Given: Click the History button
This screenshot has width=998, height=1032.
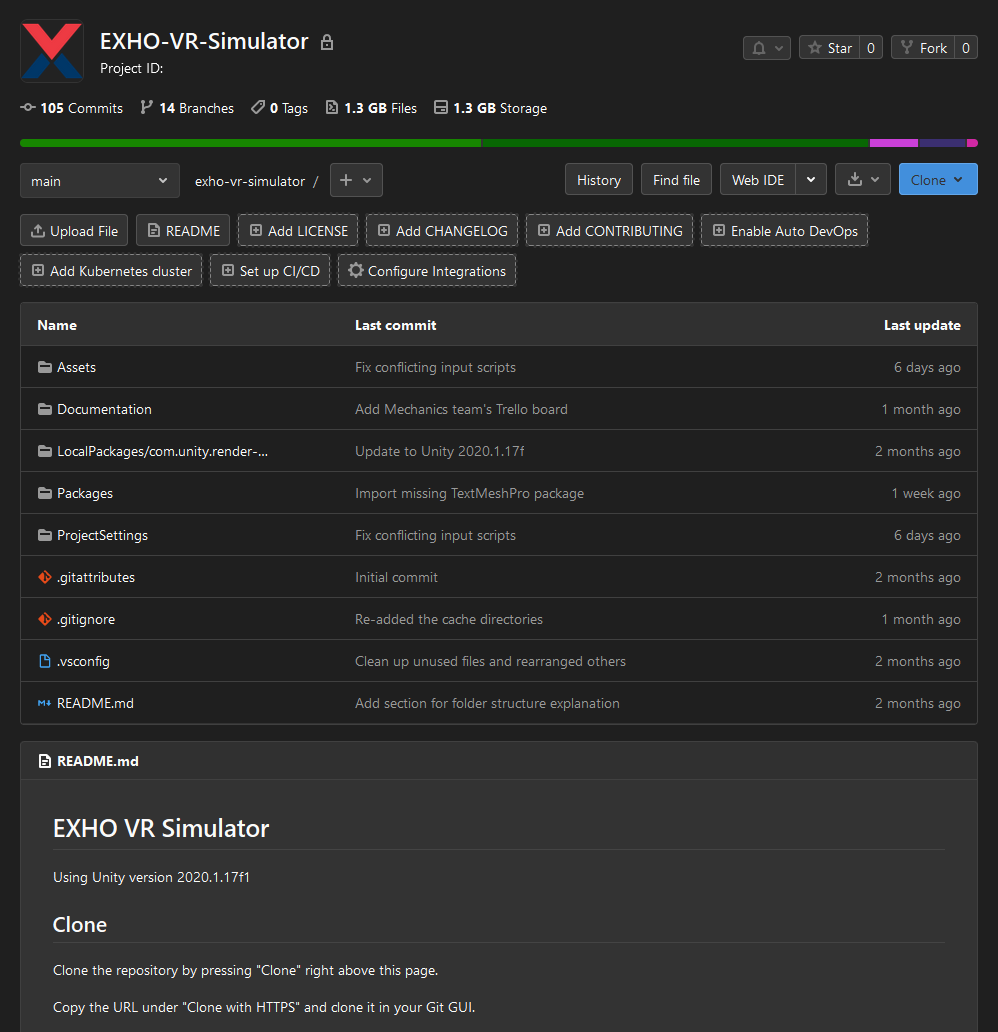Looking at the screenshot, I should [598, 180].
